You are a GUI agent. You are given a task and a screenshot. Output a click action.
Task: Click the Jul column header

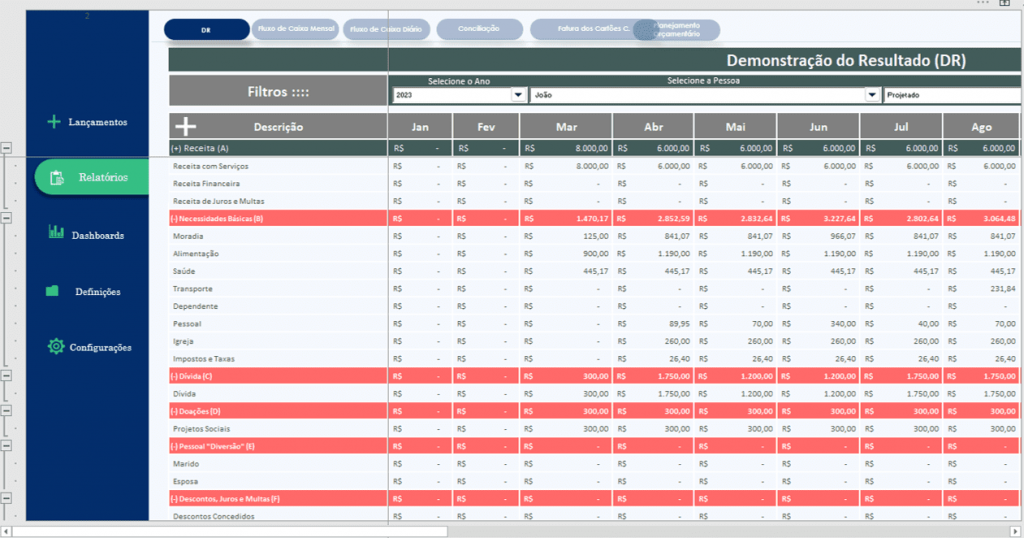click(901, 127)
